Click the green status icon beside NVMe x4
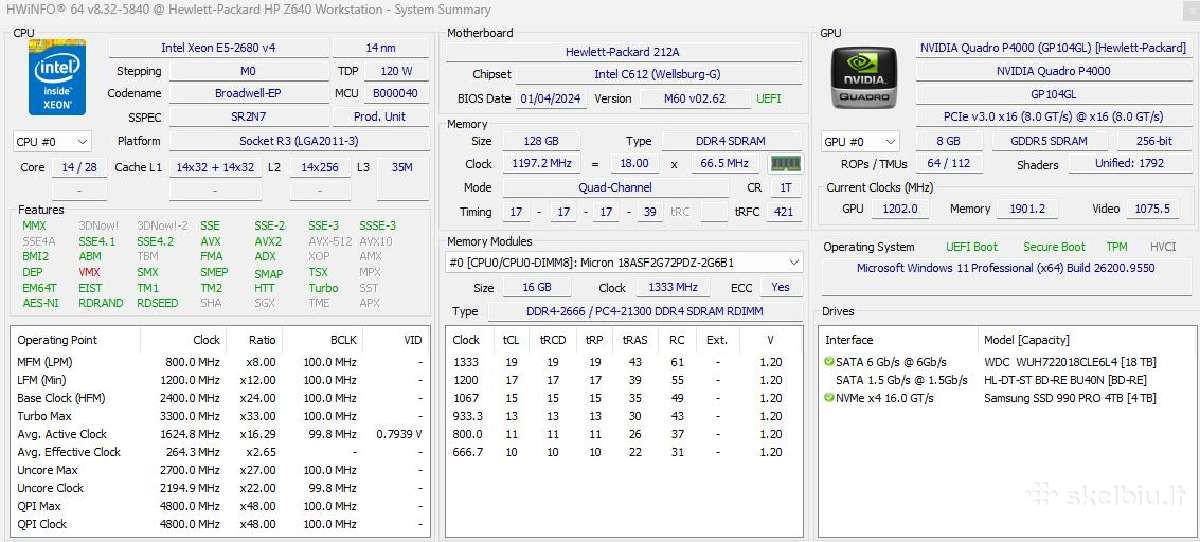The width and height of the screenshot is (1200, 542). point(829,398)
